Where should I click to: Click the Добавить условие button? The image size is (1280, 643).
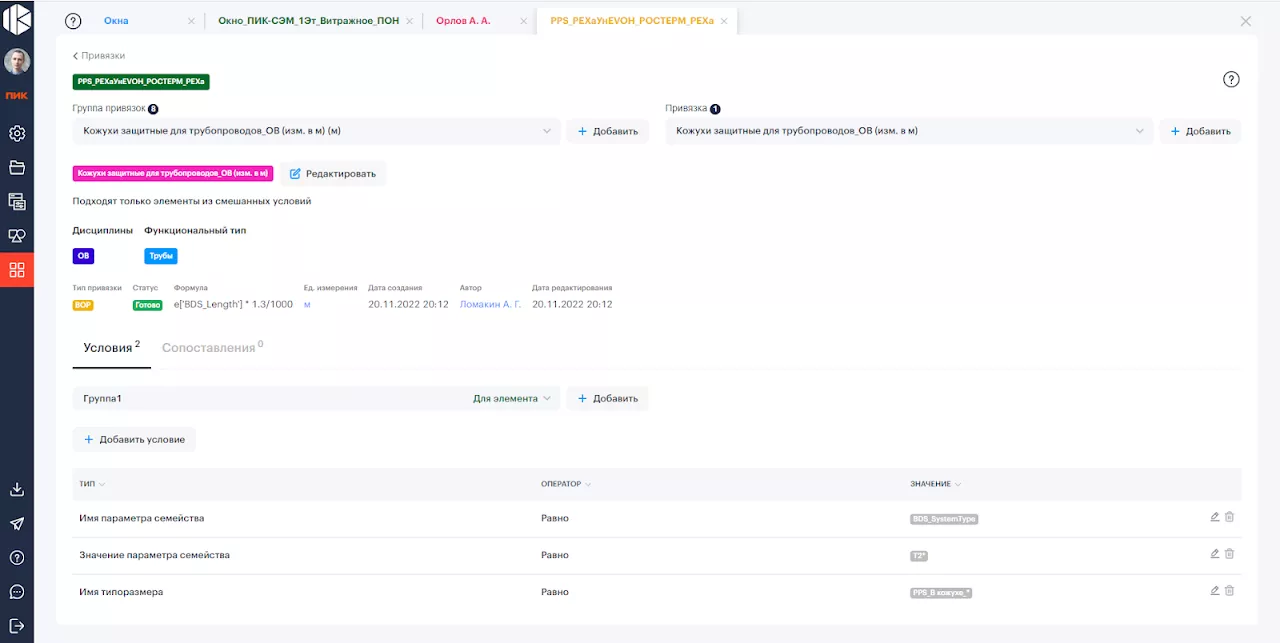[x=134, y=439]
